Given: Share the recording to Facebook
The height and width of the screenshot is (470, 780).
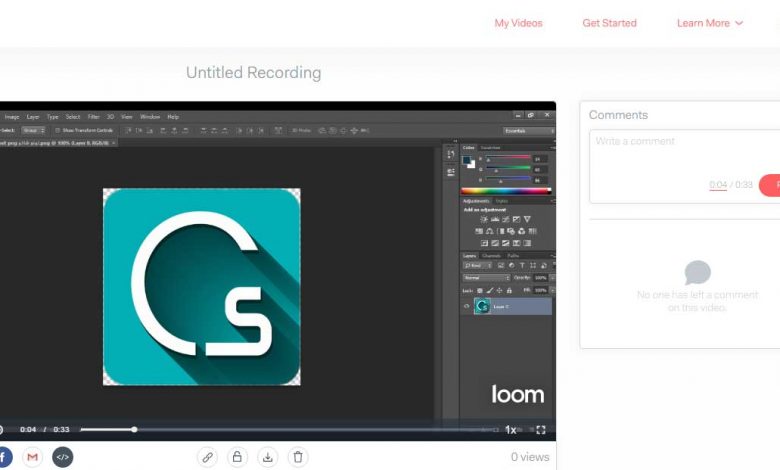Looking at the screenshot, I should (4, 457).
